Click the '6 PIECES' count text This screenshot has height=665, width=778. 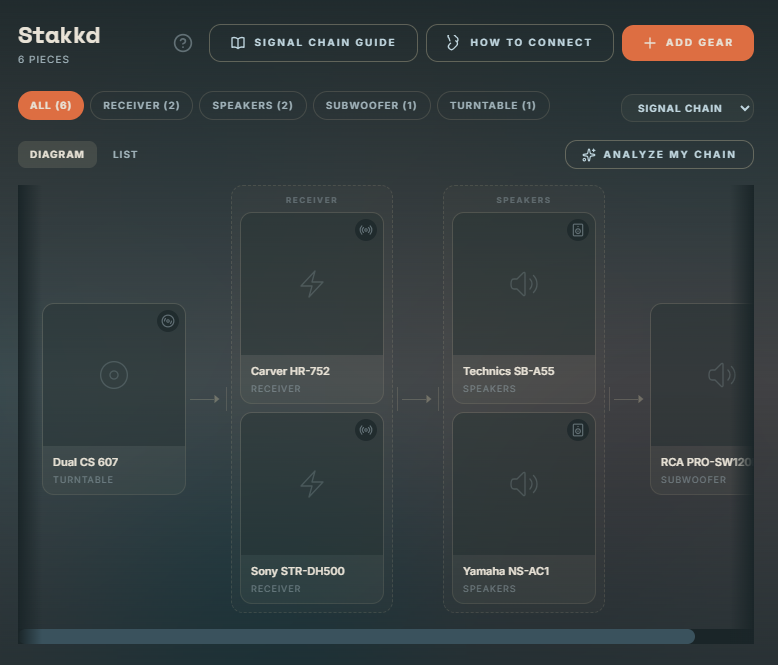click(x=44, y=60)
